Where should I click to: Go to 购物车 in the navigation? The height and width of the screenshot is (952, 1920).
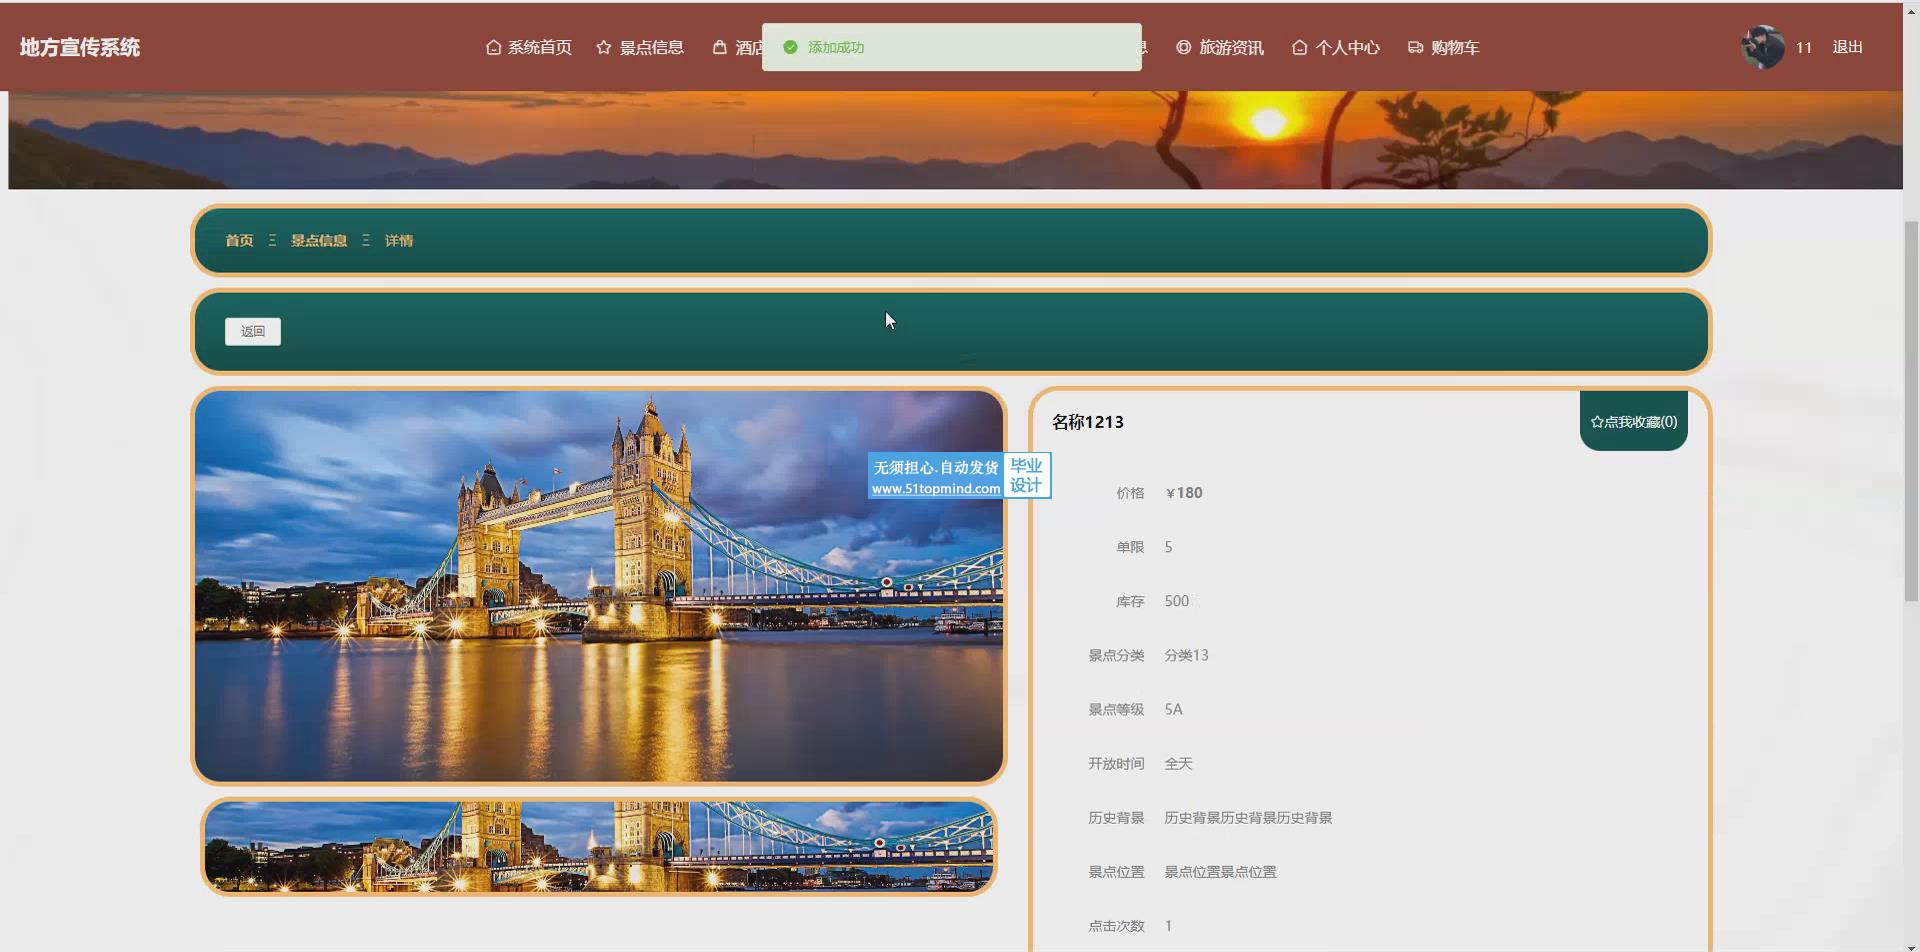coord(1455,47)
